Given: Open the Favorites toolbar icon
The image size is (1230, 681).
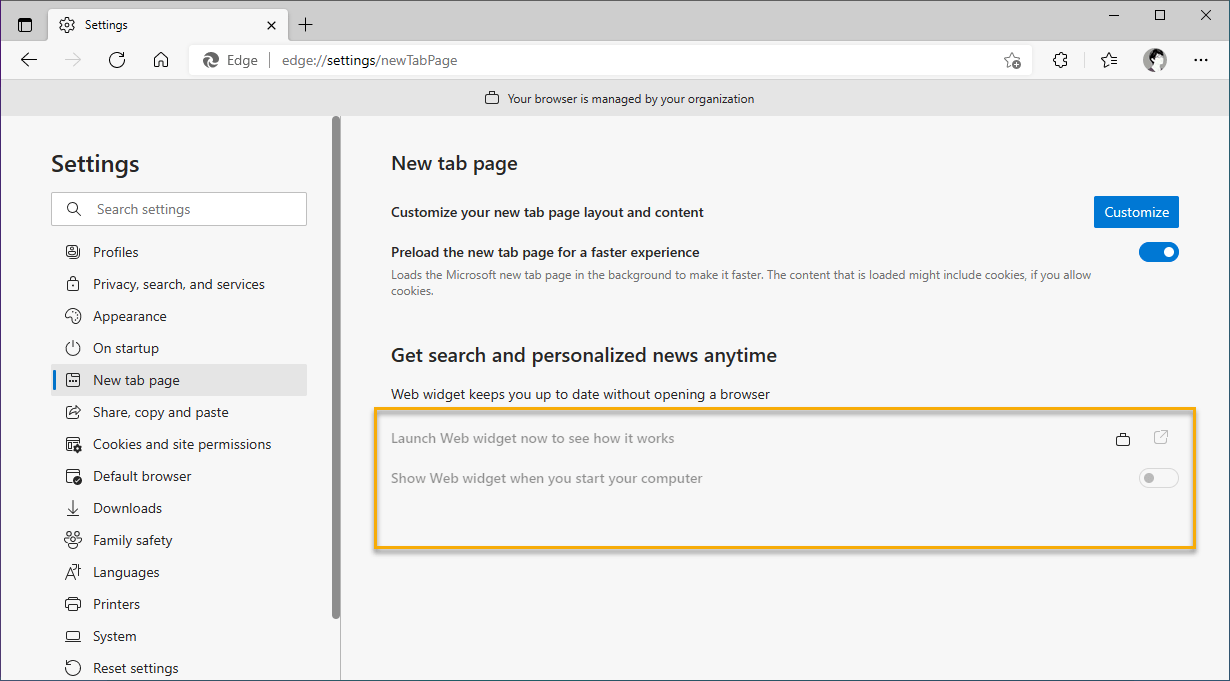Looking at the screenshot, I should coord(1108,60).
